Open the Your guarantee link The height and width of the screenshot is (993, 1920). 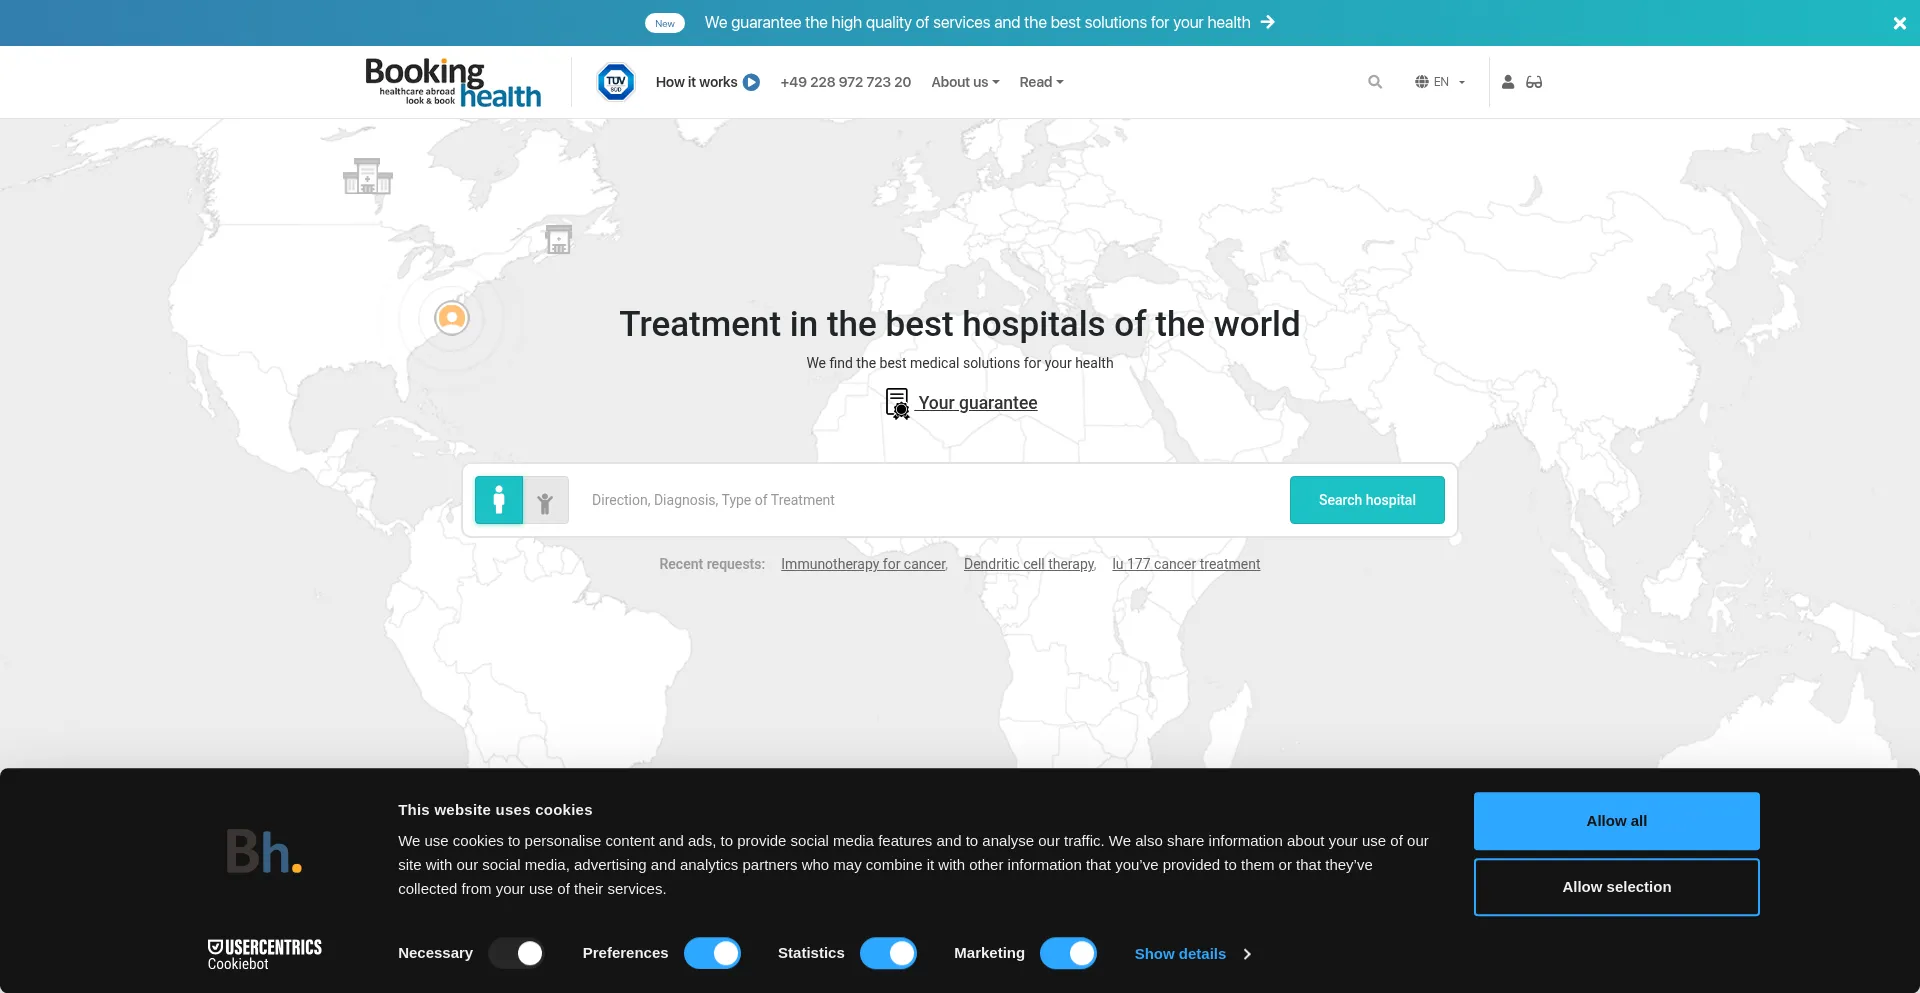point(978,403)
